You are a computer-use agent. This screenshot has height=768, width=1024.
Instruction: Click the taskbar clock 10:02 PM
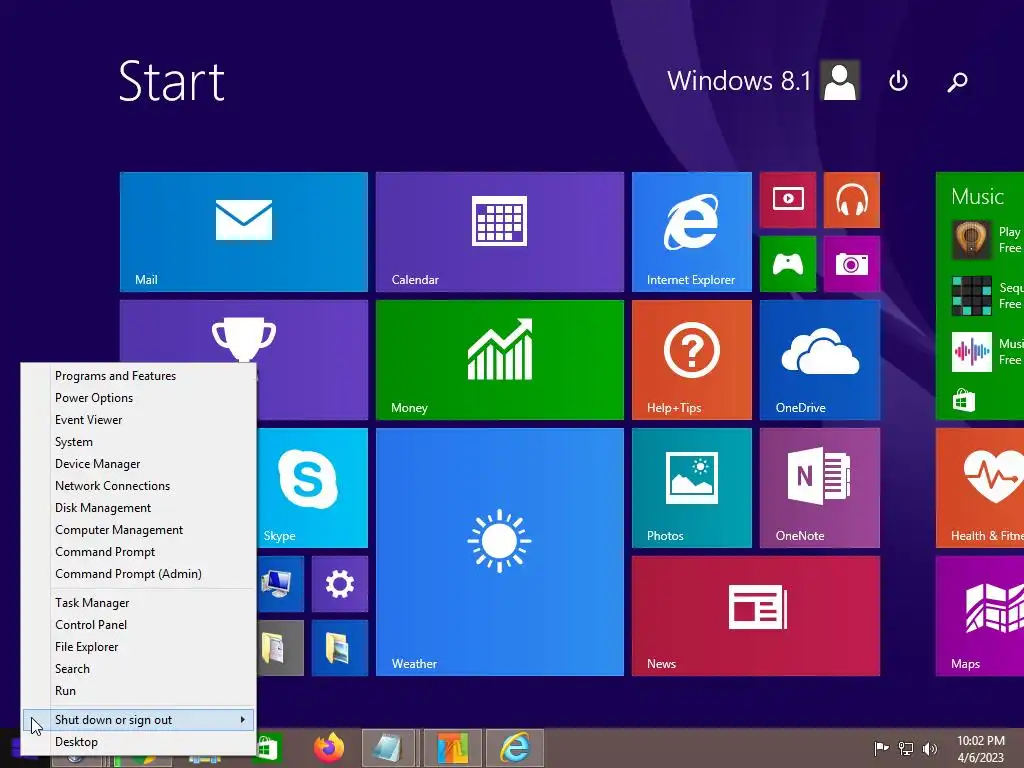[x=980, y=749]
